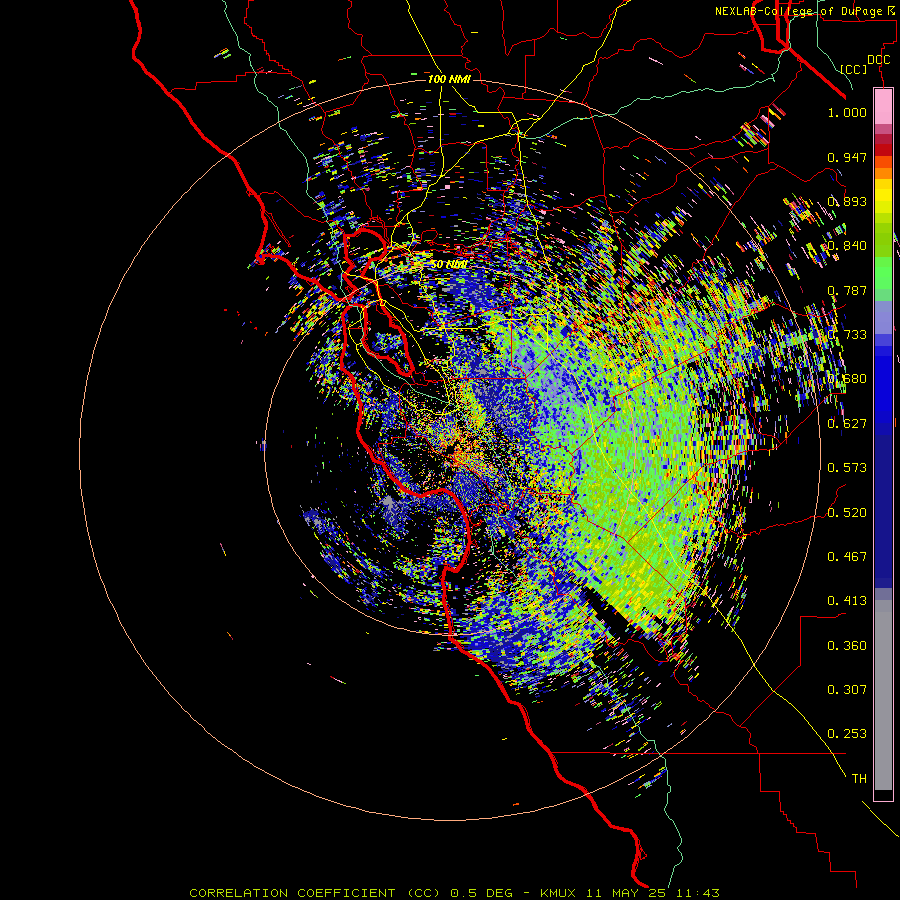Pick the light pink band in color scale
Viewport: 900px width, 900px height.
coord(883,107)
